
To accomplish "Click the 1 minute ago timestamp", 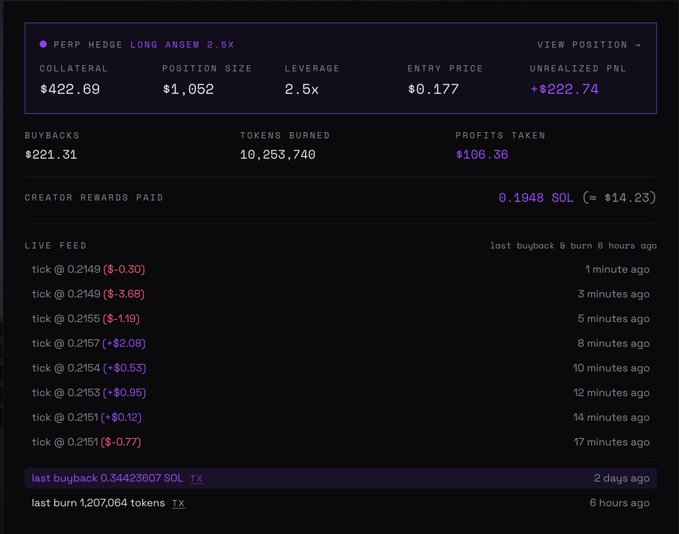I will (618, 269).
